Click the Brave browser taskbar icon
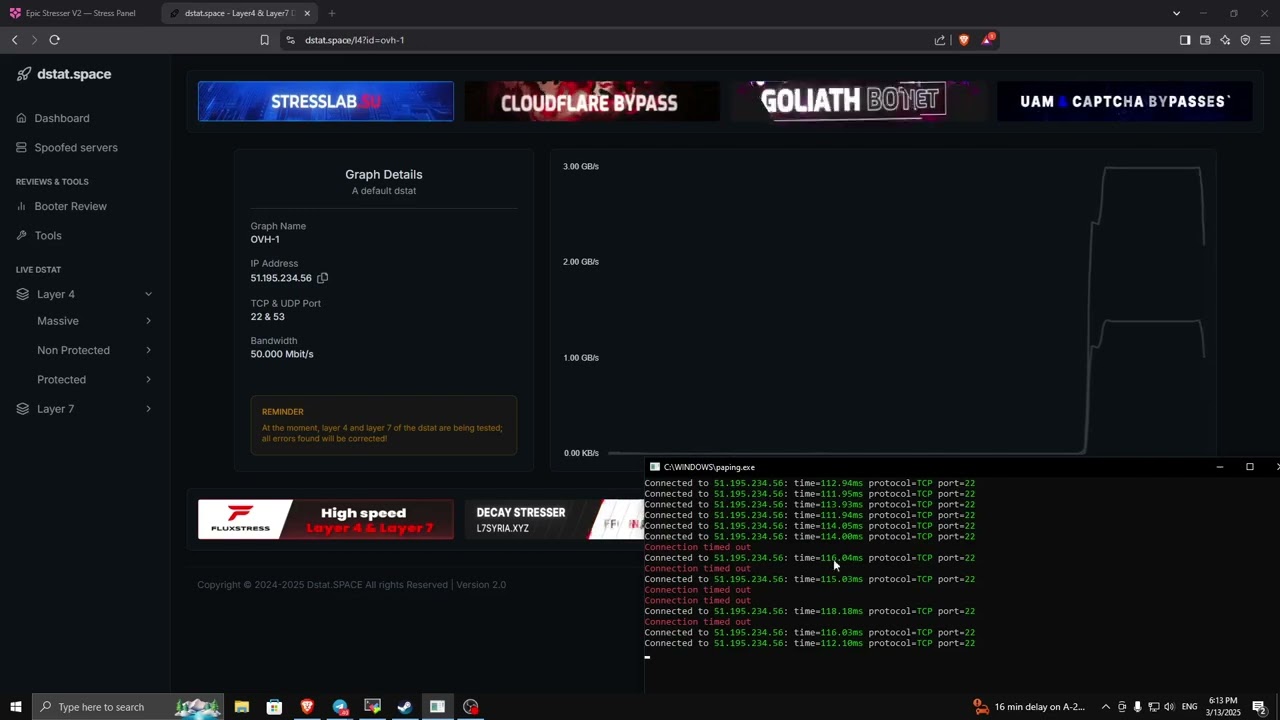The width and height of the screenshot is (1280, 720). click(x=307, y=707)
